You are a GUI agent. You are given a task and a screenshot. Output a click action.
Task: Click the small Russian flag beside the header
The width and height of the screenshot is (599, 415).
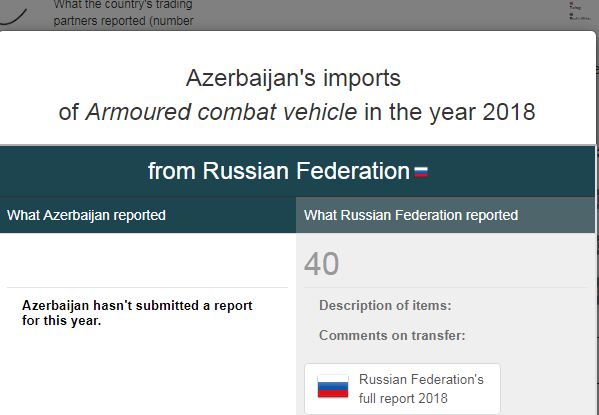[421, 172]
